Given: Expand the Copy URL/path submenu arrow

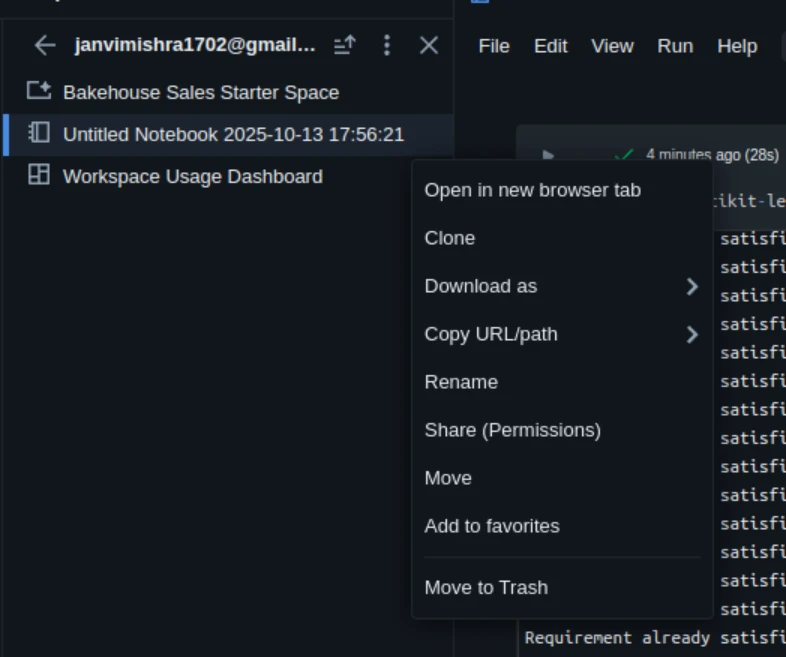Looking at the screenshot, I should [x=691, y=335].
